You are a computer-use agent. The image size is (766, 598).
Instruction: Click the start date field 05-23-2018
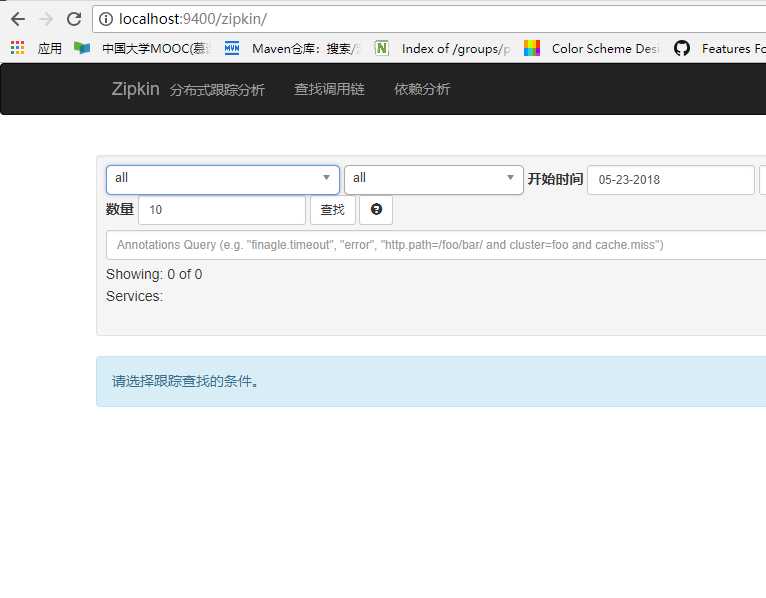(x=671, y=180)
